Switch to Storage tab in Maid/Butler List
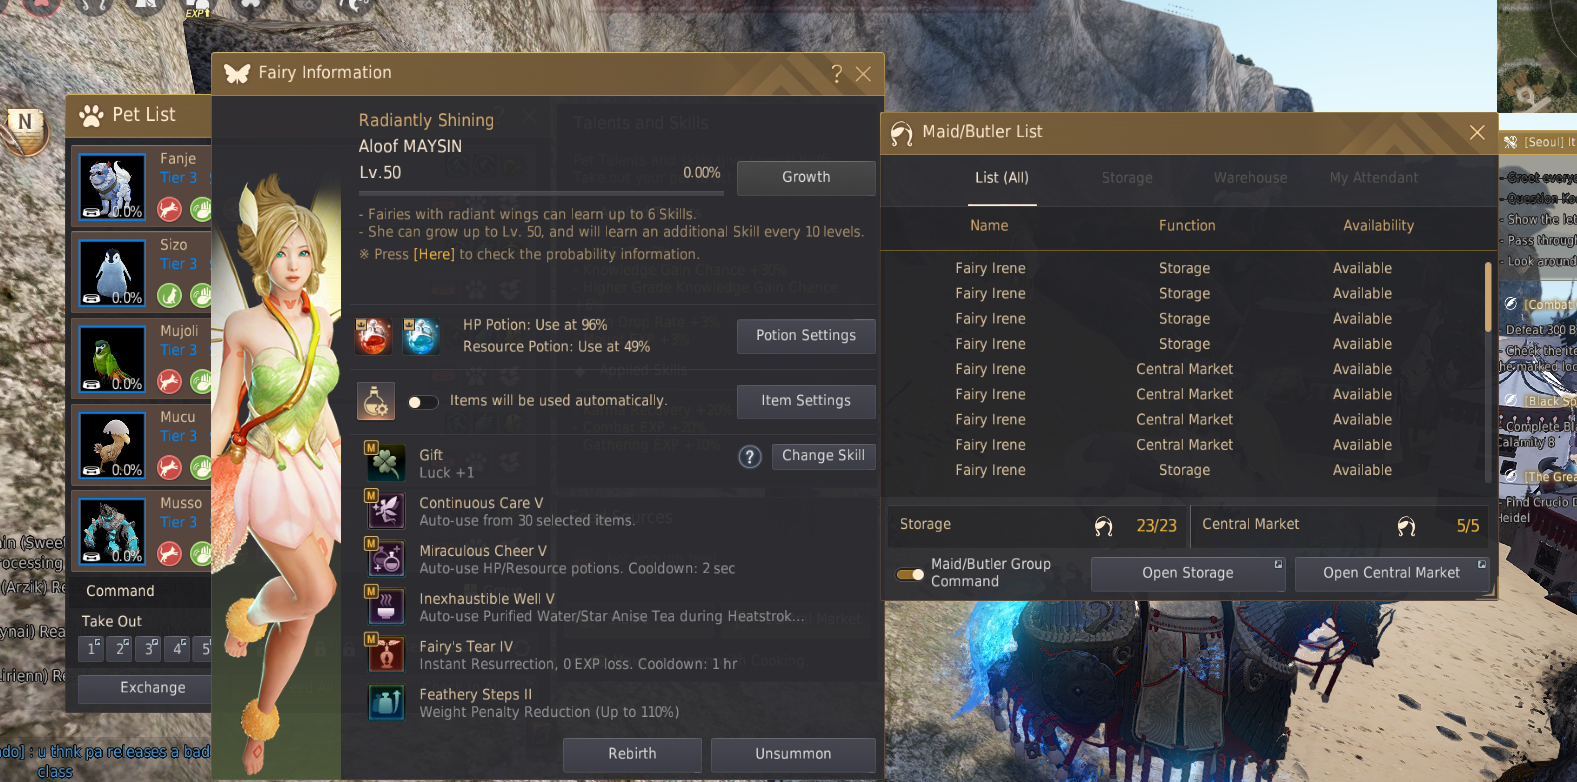This screenshot has height=782, width=1577. [1127, 178]
